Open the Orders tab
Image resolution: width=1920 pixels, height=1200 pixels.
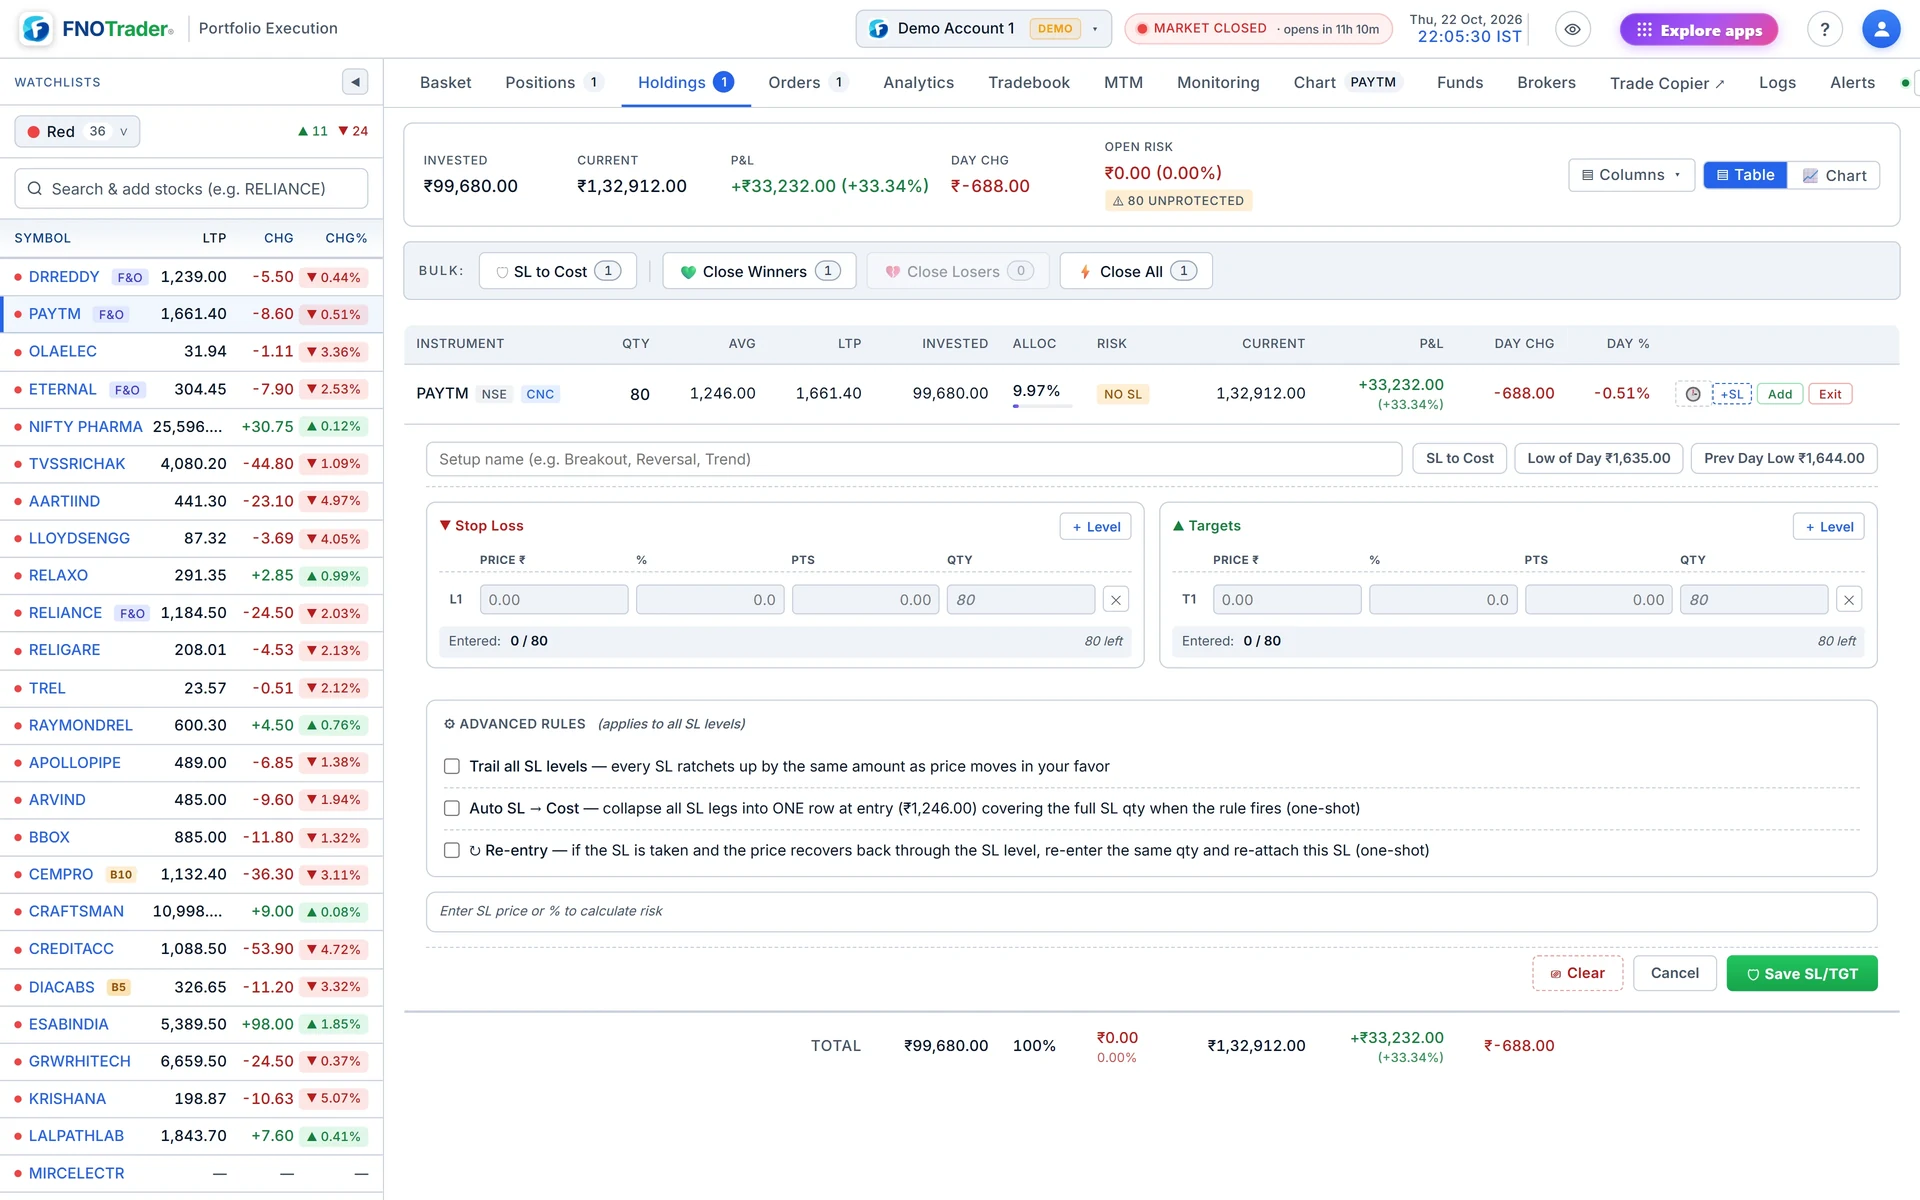pyautogui.click(x=807, y=83)
